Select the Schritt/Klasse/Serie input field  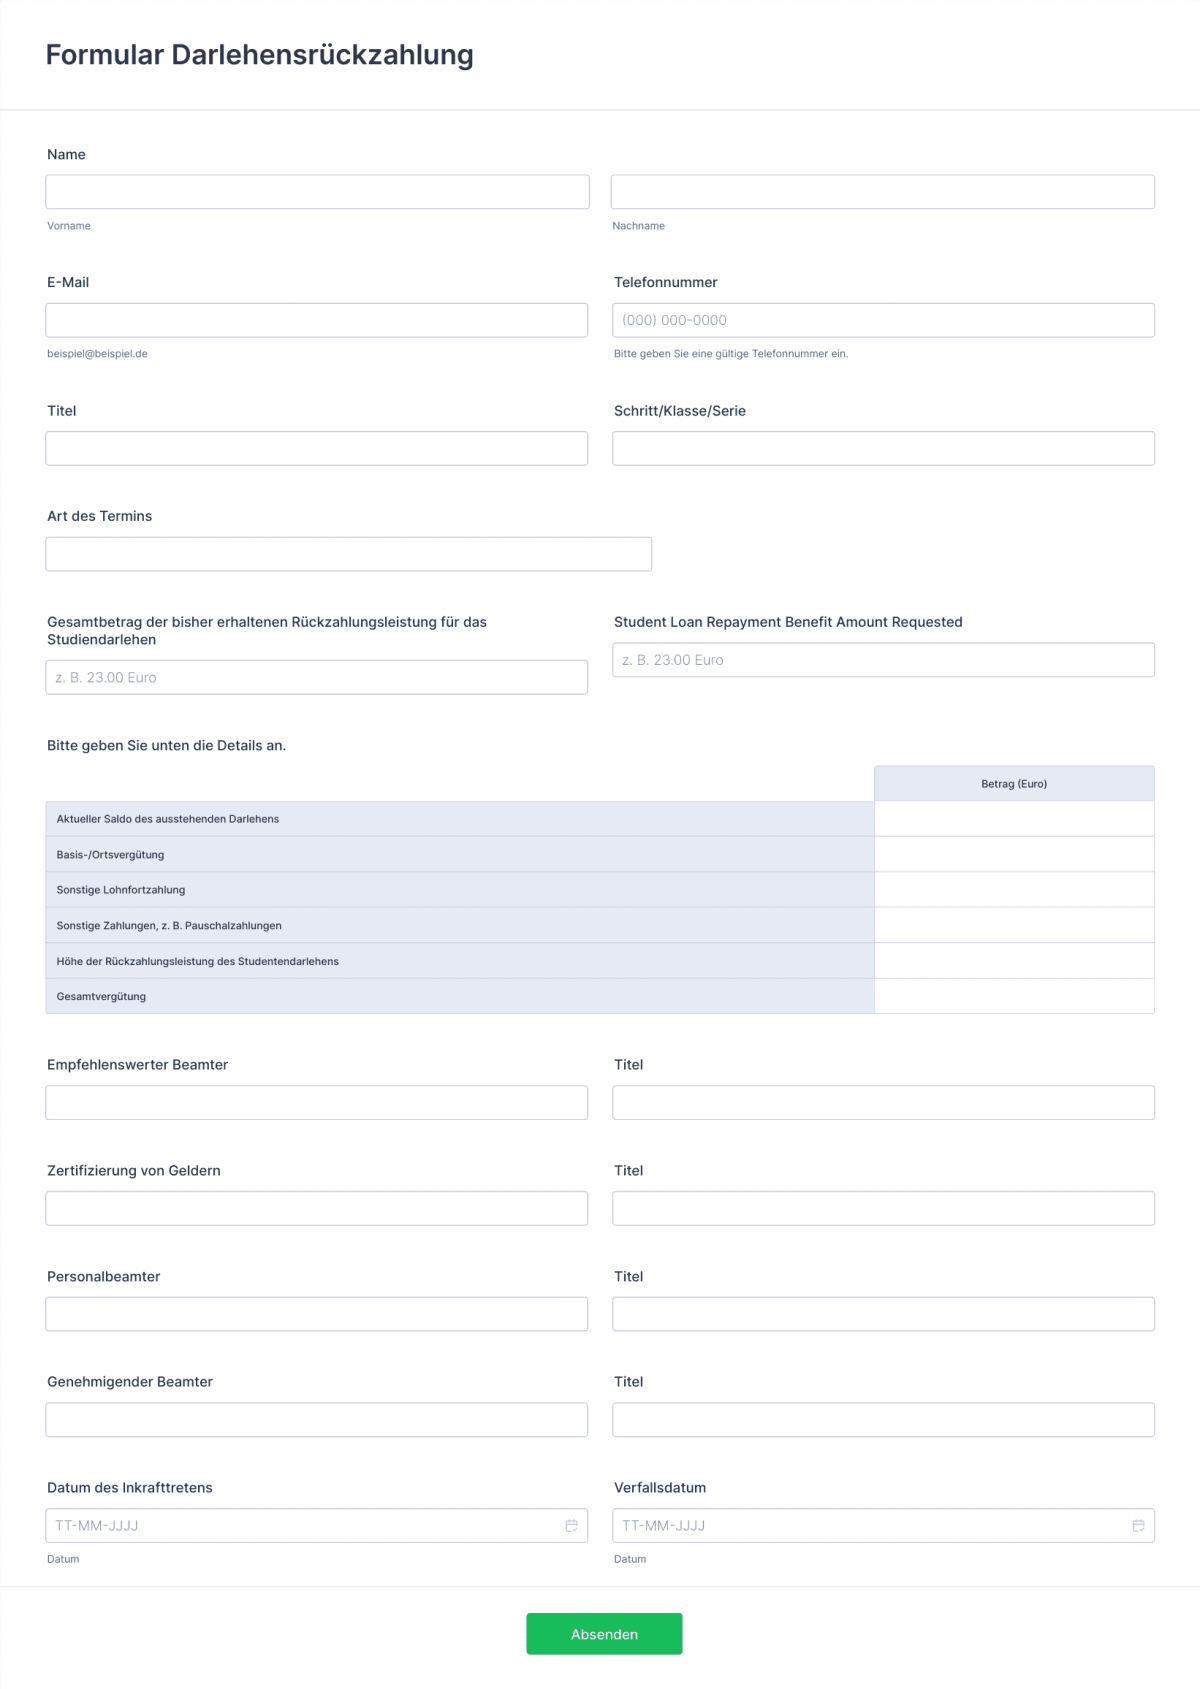click(x=883, y=447)
